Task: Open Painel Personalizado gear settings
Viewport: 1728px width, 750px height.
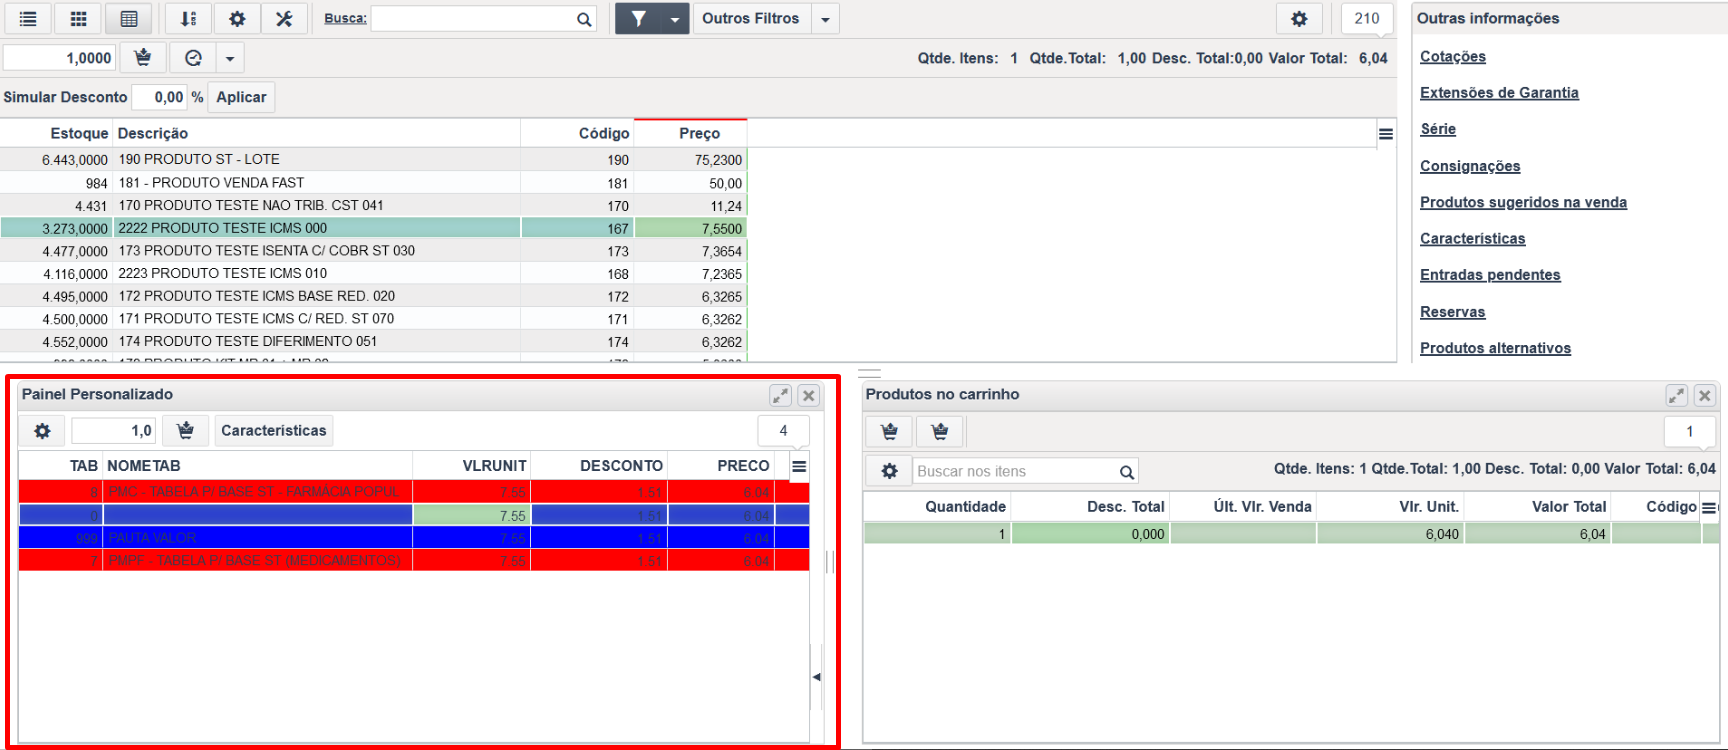Action: tap(42, 430)
